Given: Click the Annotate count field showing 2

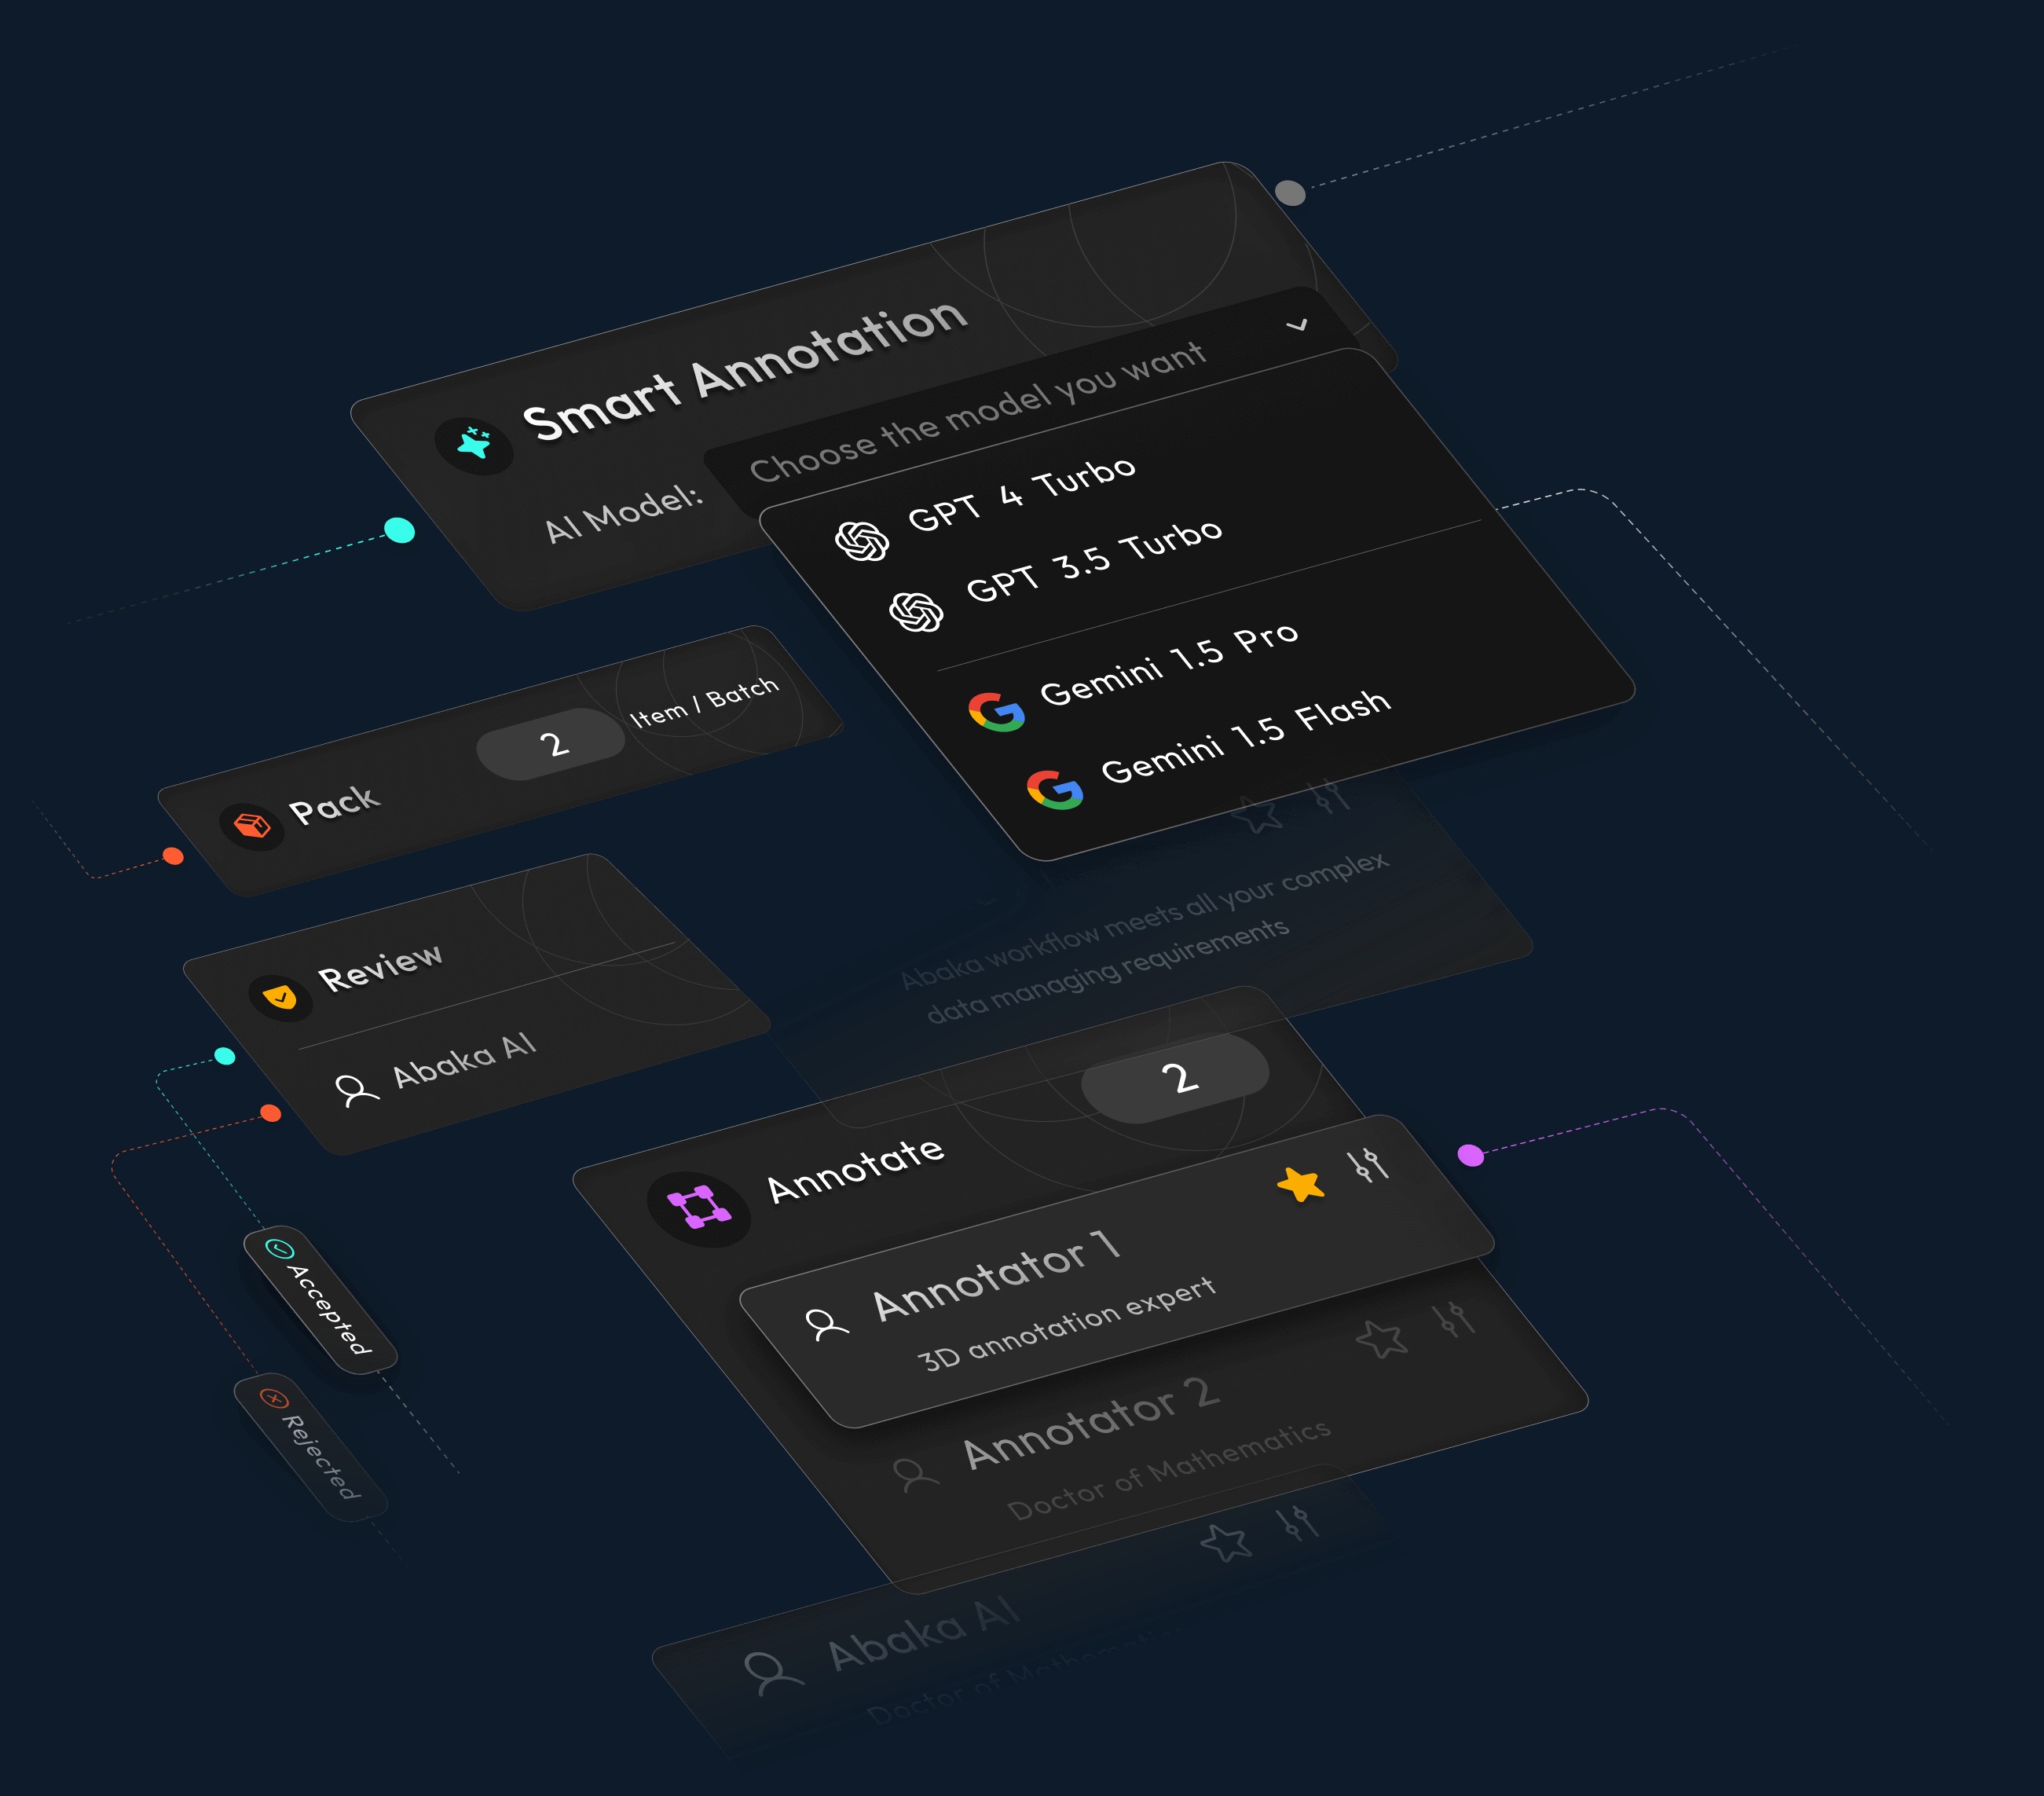Looking at the screenshot, I should 1177,1077.
